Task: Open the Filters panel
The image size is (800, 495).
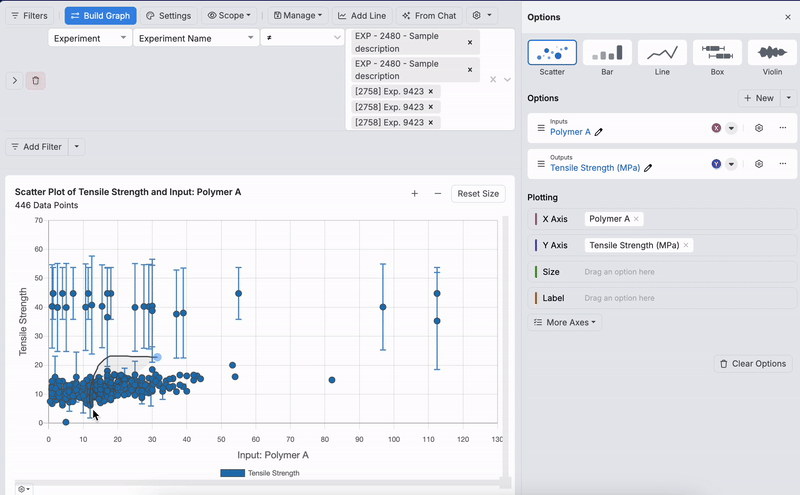Action: click(29, 16)
